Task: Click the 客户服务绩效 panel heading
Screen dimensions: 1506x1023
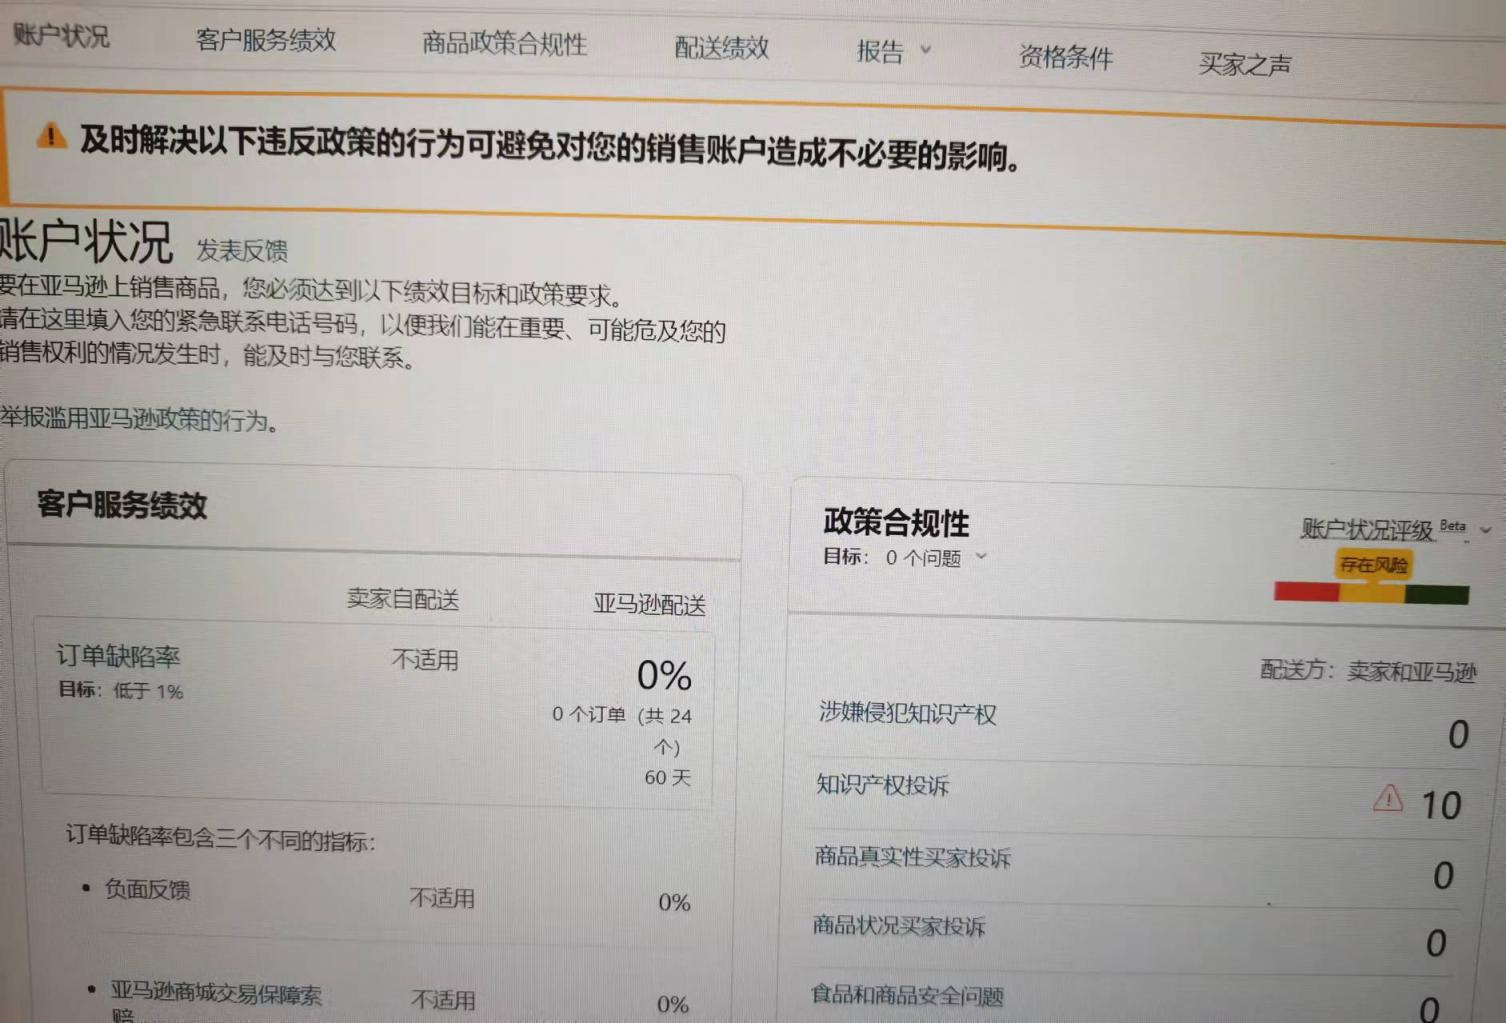Action: (x=122, y=505)
